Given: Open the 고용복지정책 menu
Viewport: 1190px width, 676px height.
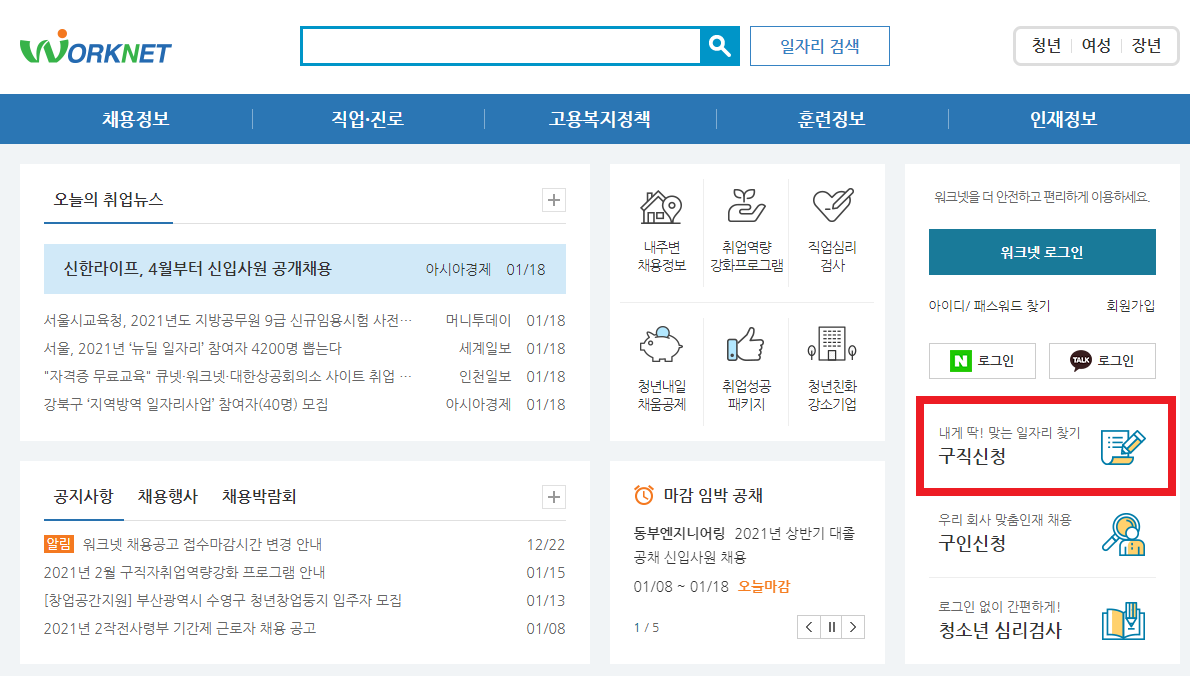Looking at the screenshot, I should [600, 119].
